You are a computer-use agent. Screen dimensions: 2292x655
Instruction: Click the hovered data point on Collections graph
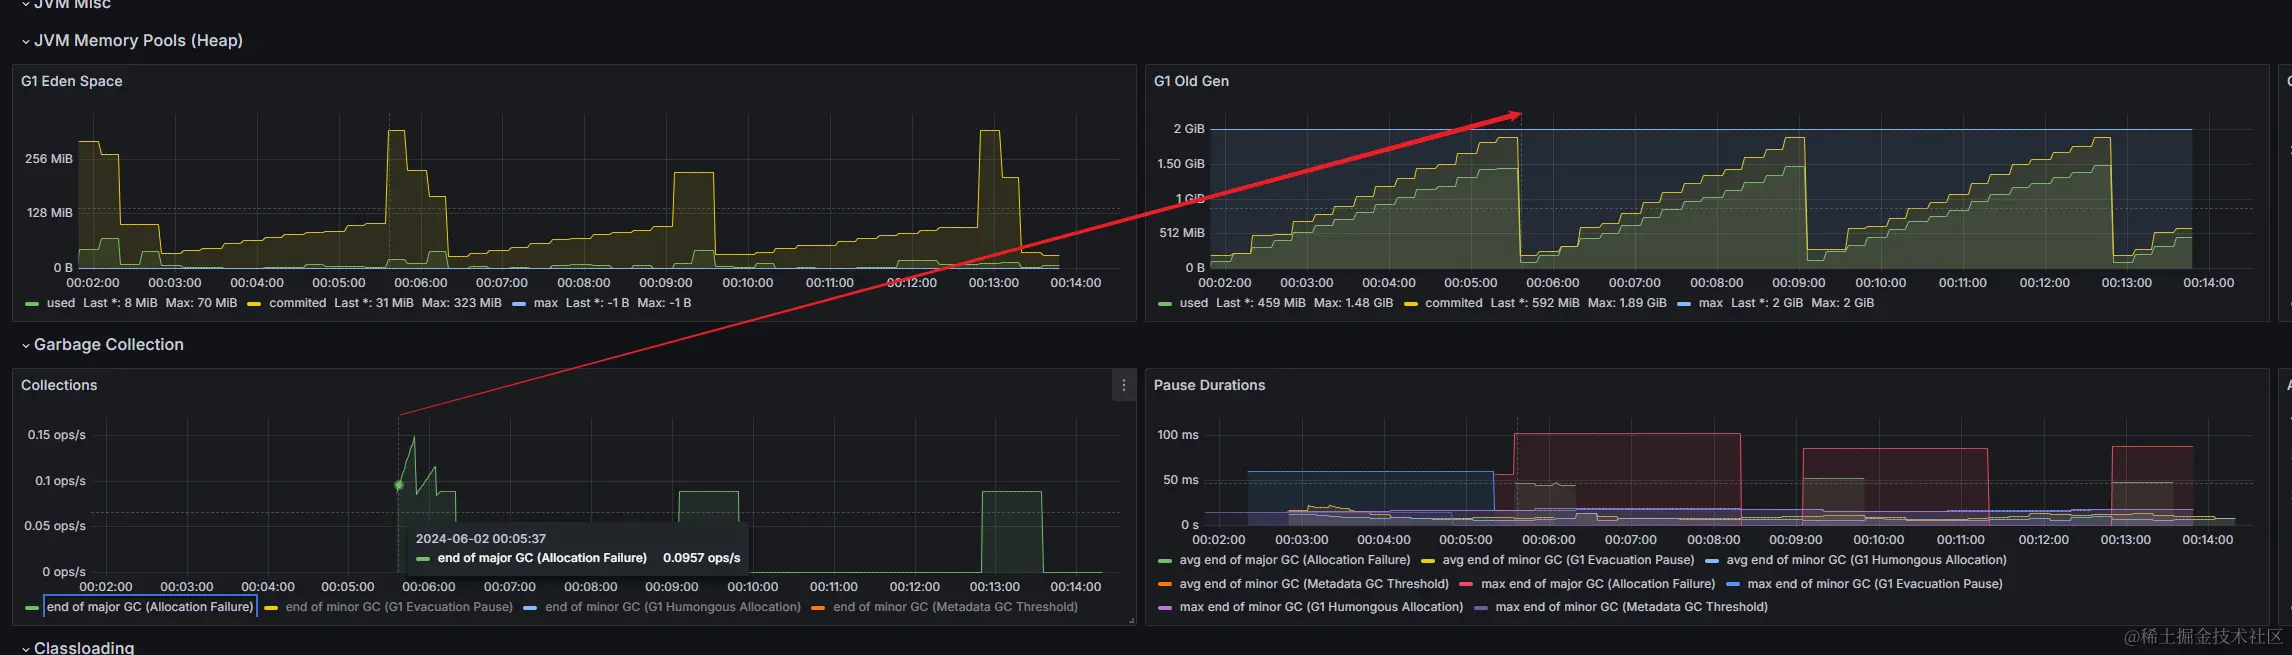(x=399, y=485)
